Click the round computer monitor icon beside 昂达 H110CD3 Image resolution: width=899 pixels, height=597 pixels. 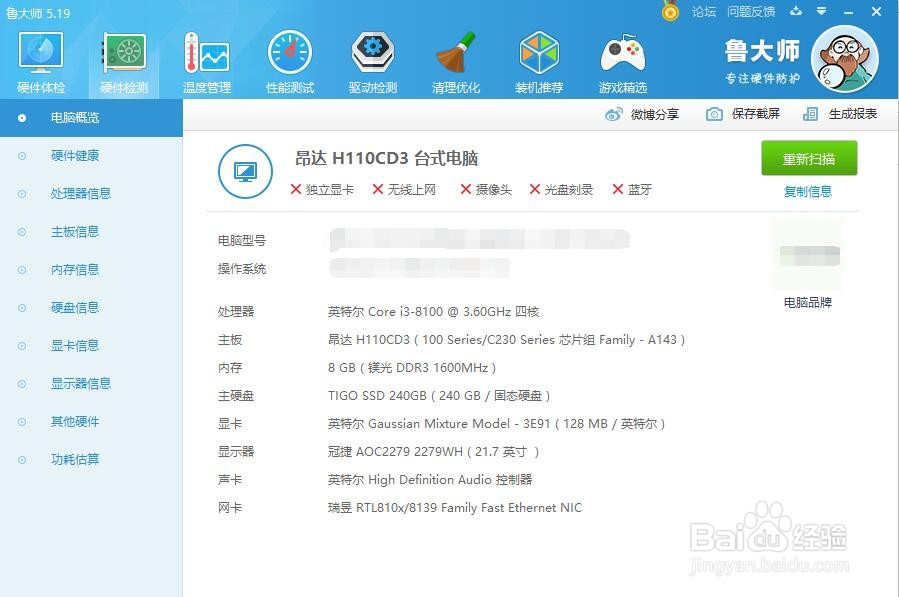pyautogui.click(x=245, y=171)
